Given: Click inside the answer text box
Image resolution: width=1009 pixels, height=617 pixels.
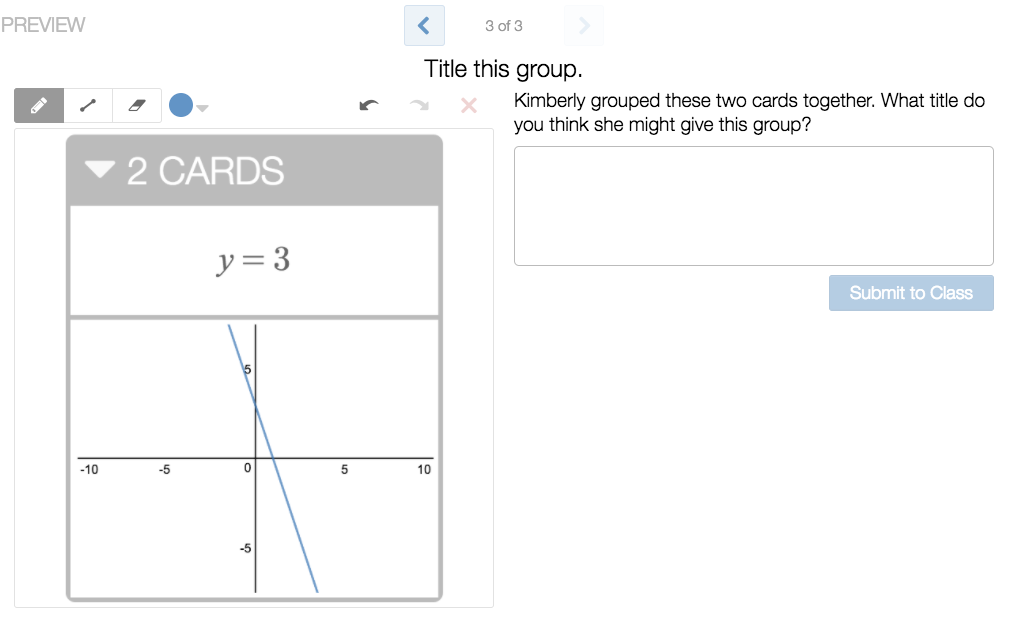Looking at the screenshot, I should pyautogui.click(x=753, y=205).
